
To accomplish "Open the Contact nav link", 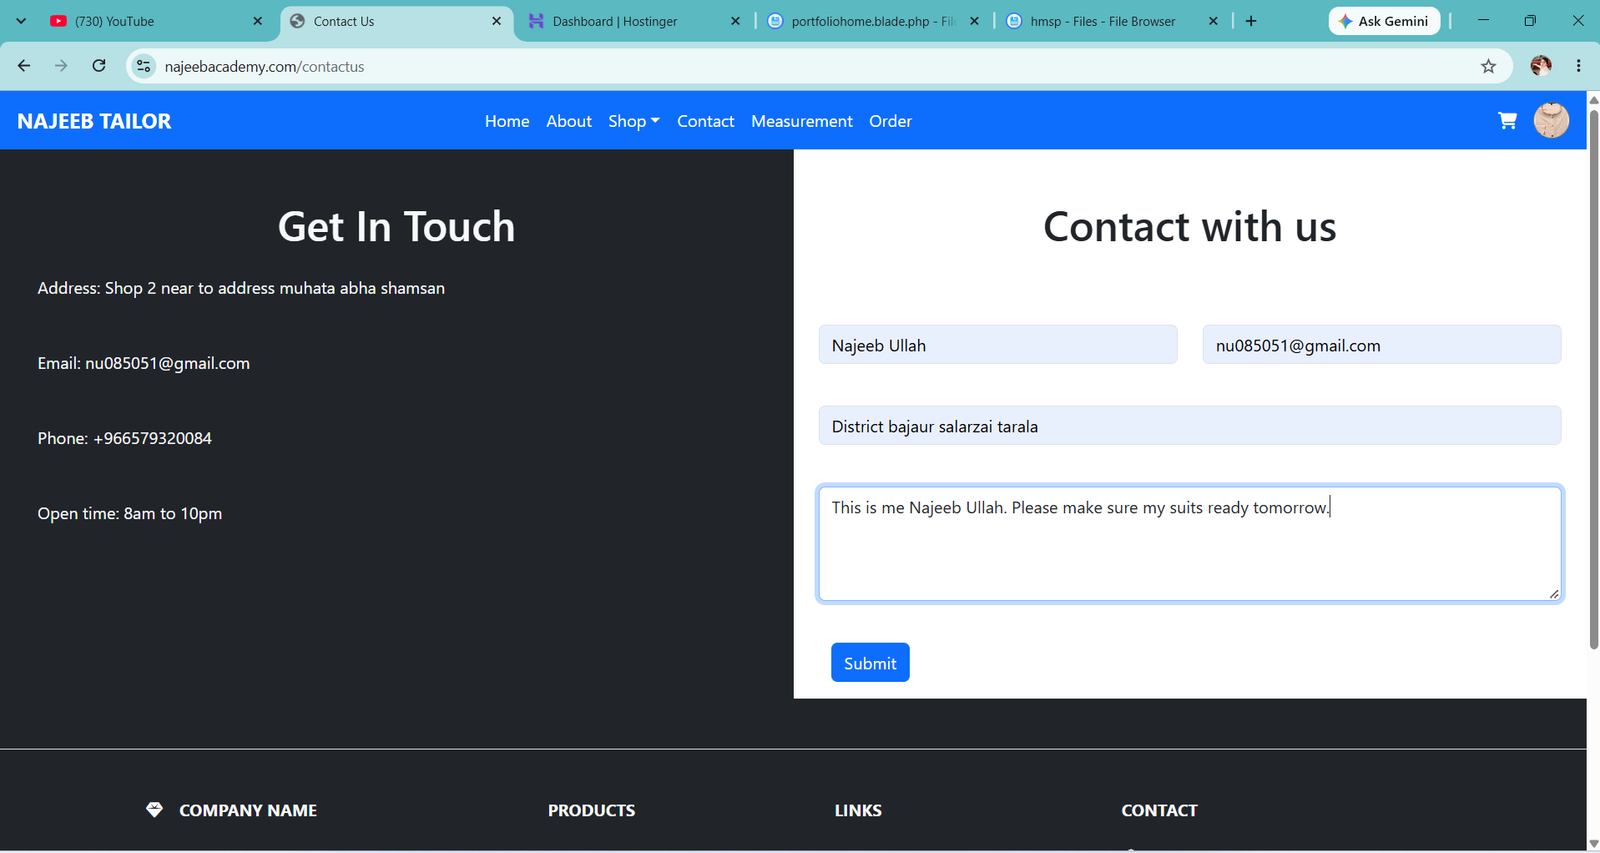I will pyautogui.click(x=705, y=121).
